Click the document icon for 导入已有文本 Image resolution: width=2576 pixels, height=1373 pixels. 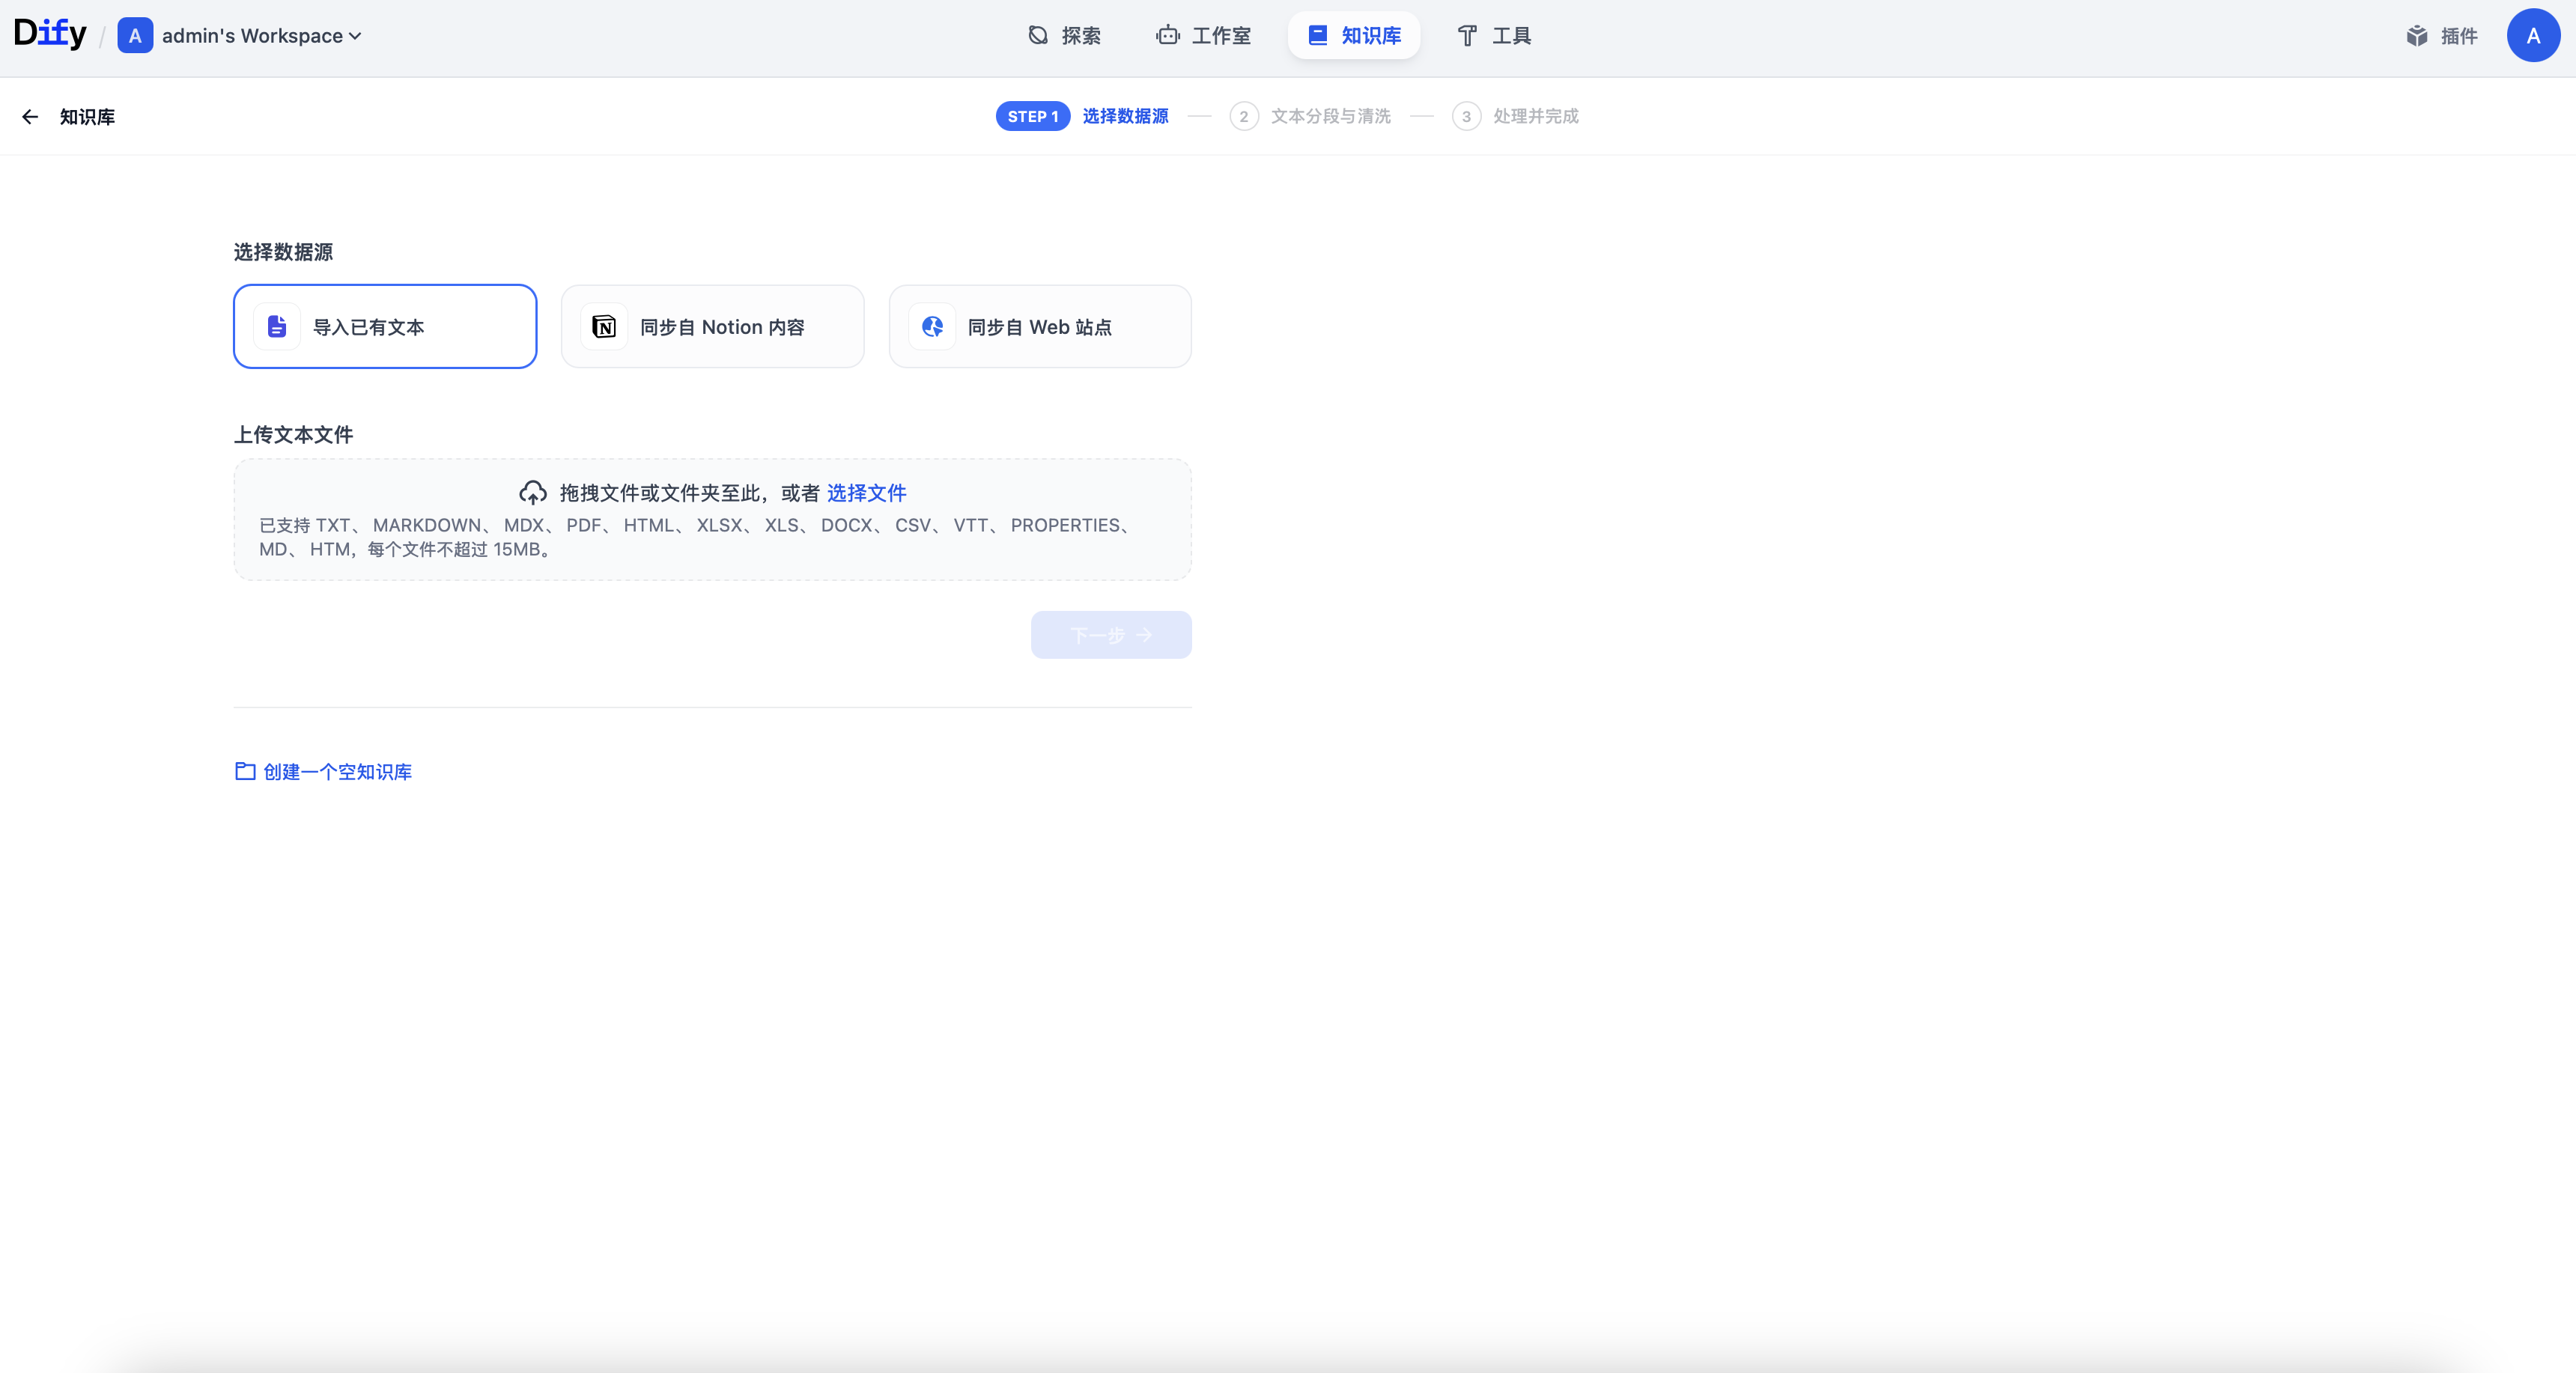tap(277, 327)
